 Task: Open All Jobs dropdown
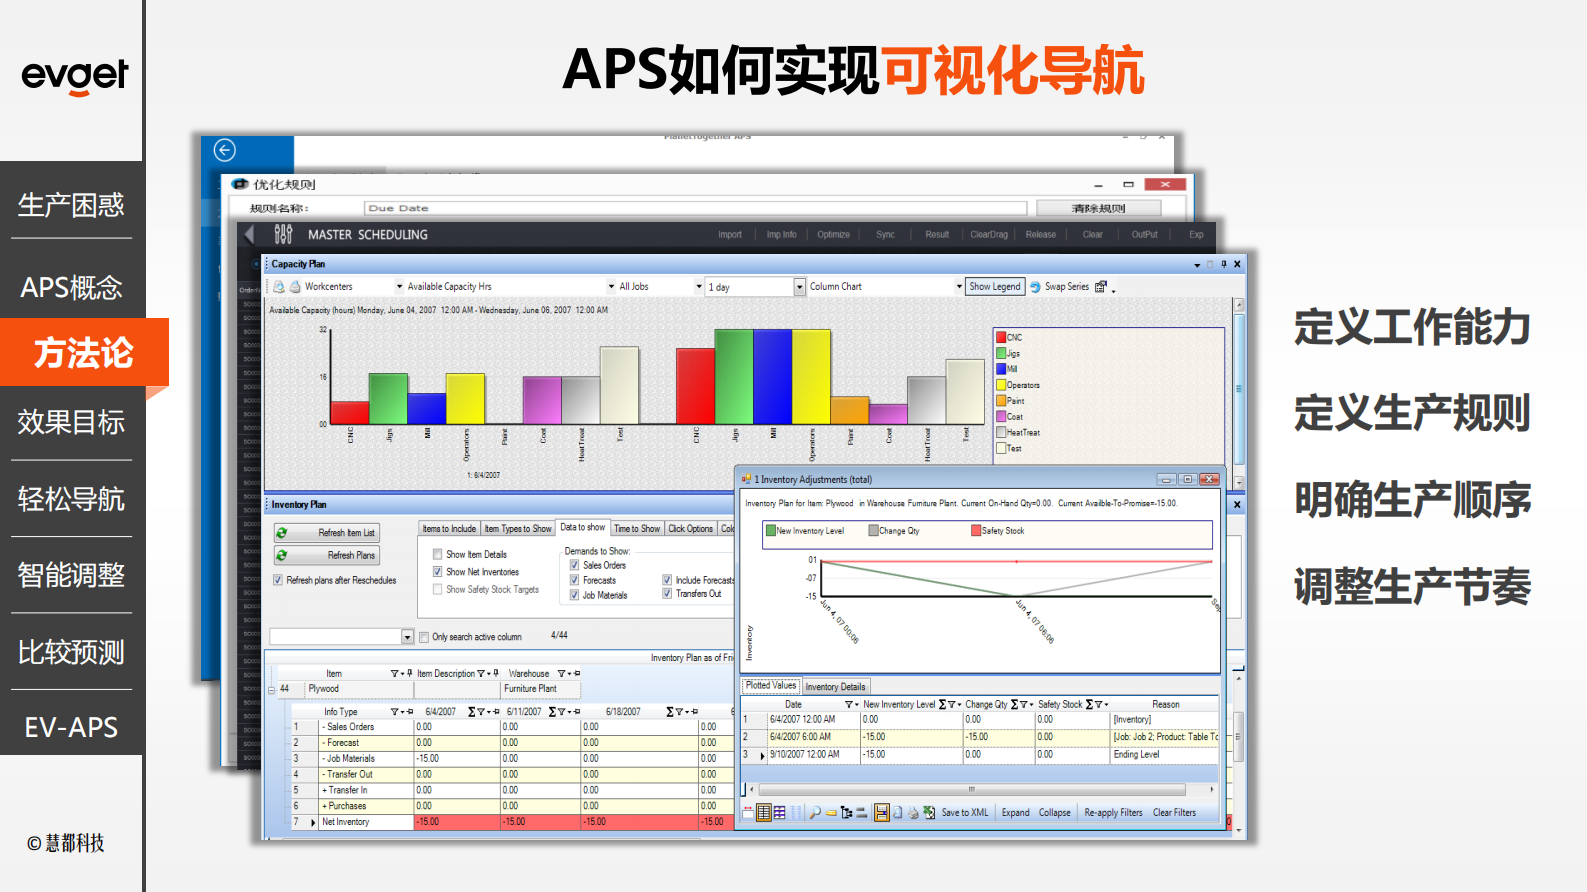click(698, 287)
